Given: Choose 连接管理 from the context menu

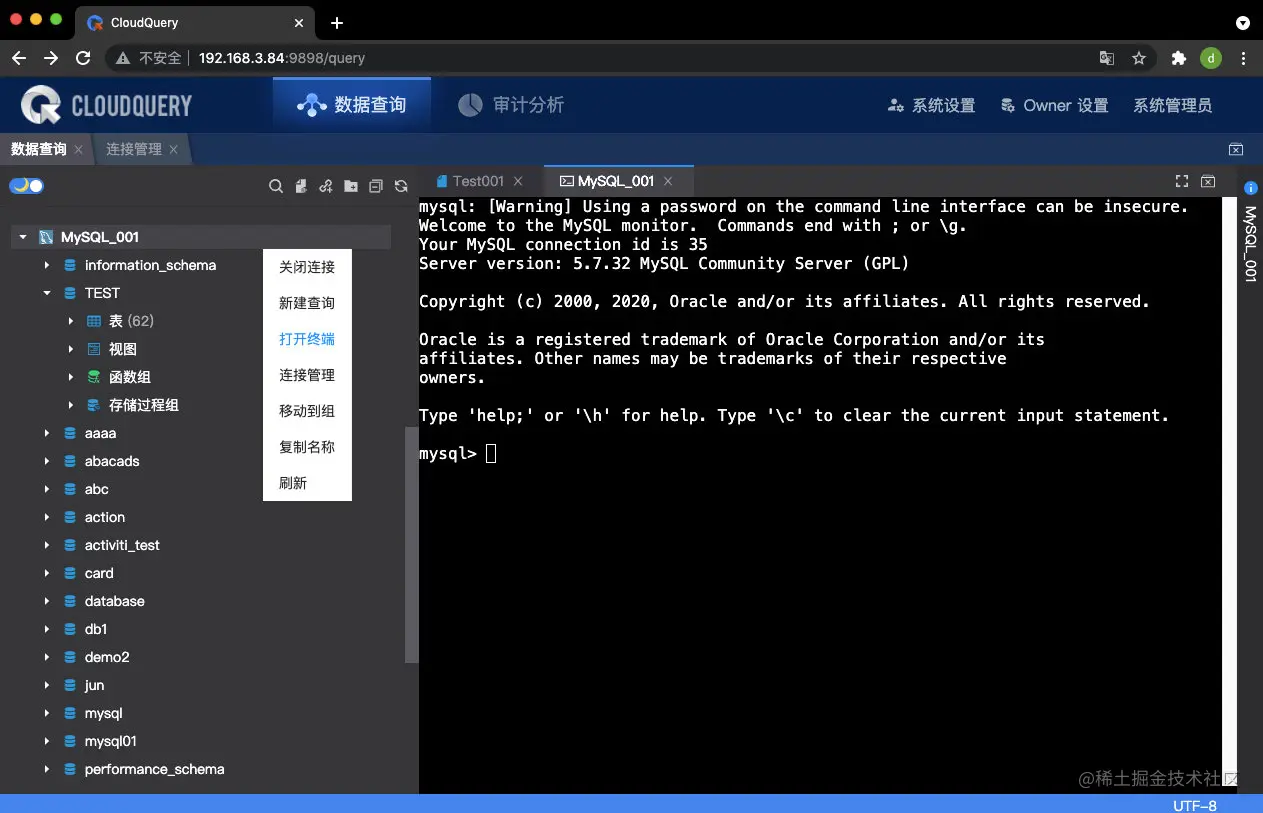Looking at the screenshot, I should click(x=307, y=375).
